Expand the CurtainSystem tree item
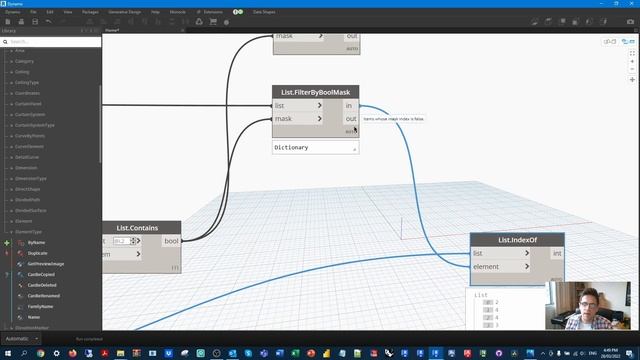640x360 pixels. point(30,115)
